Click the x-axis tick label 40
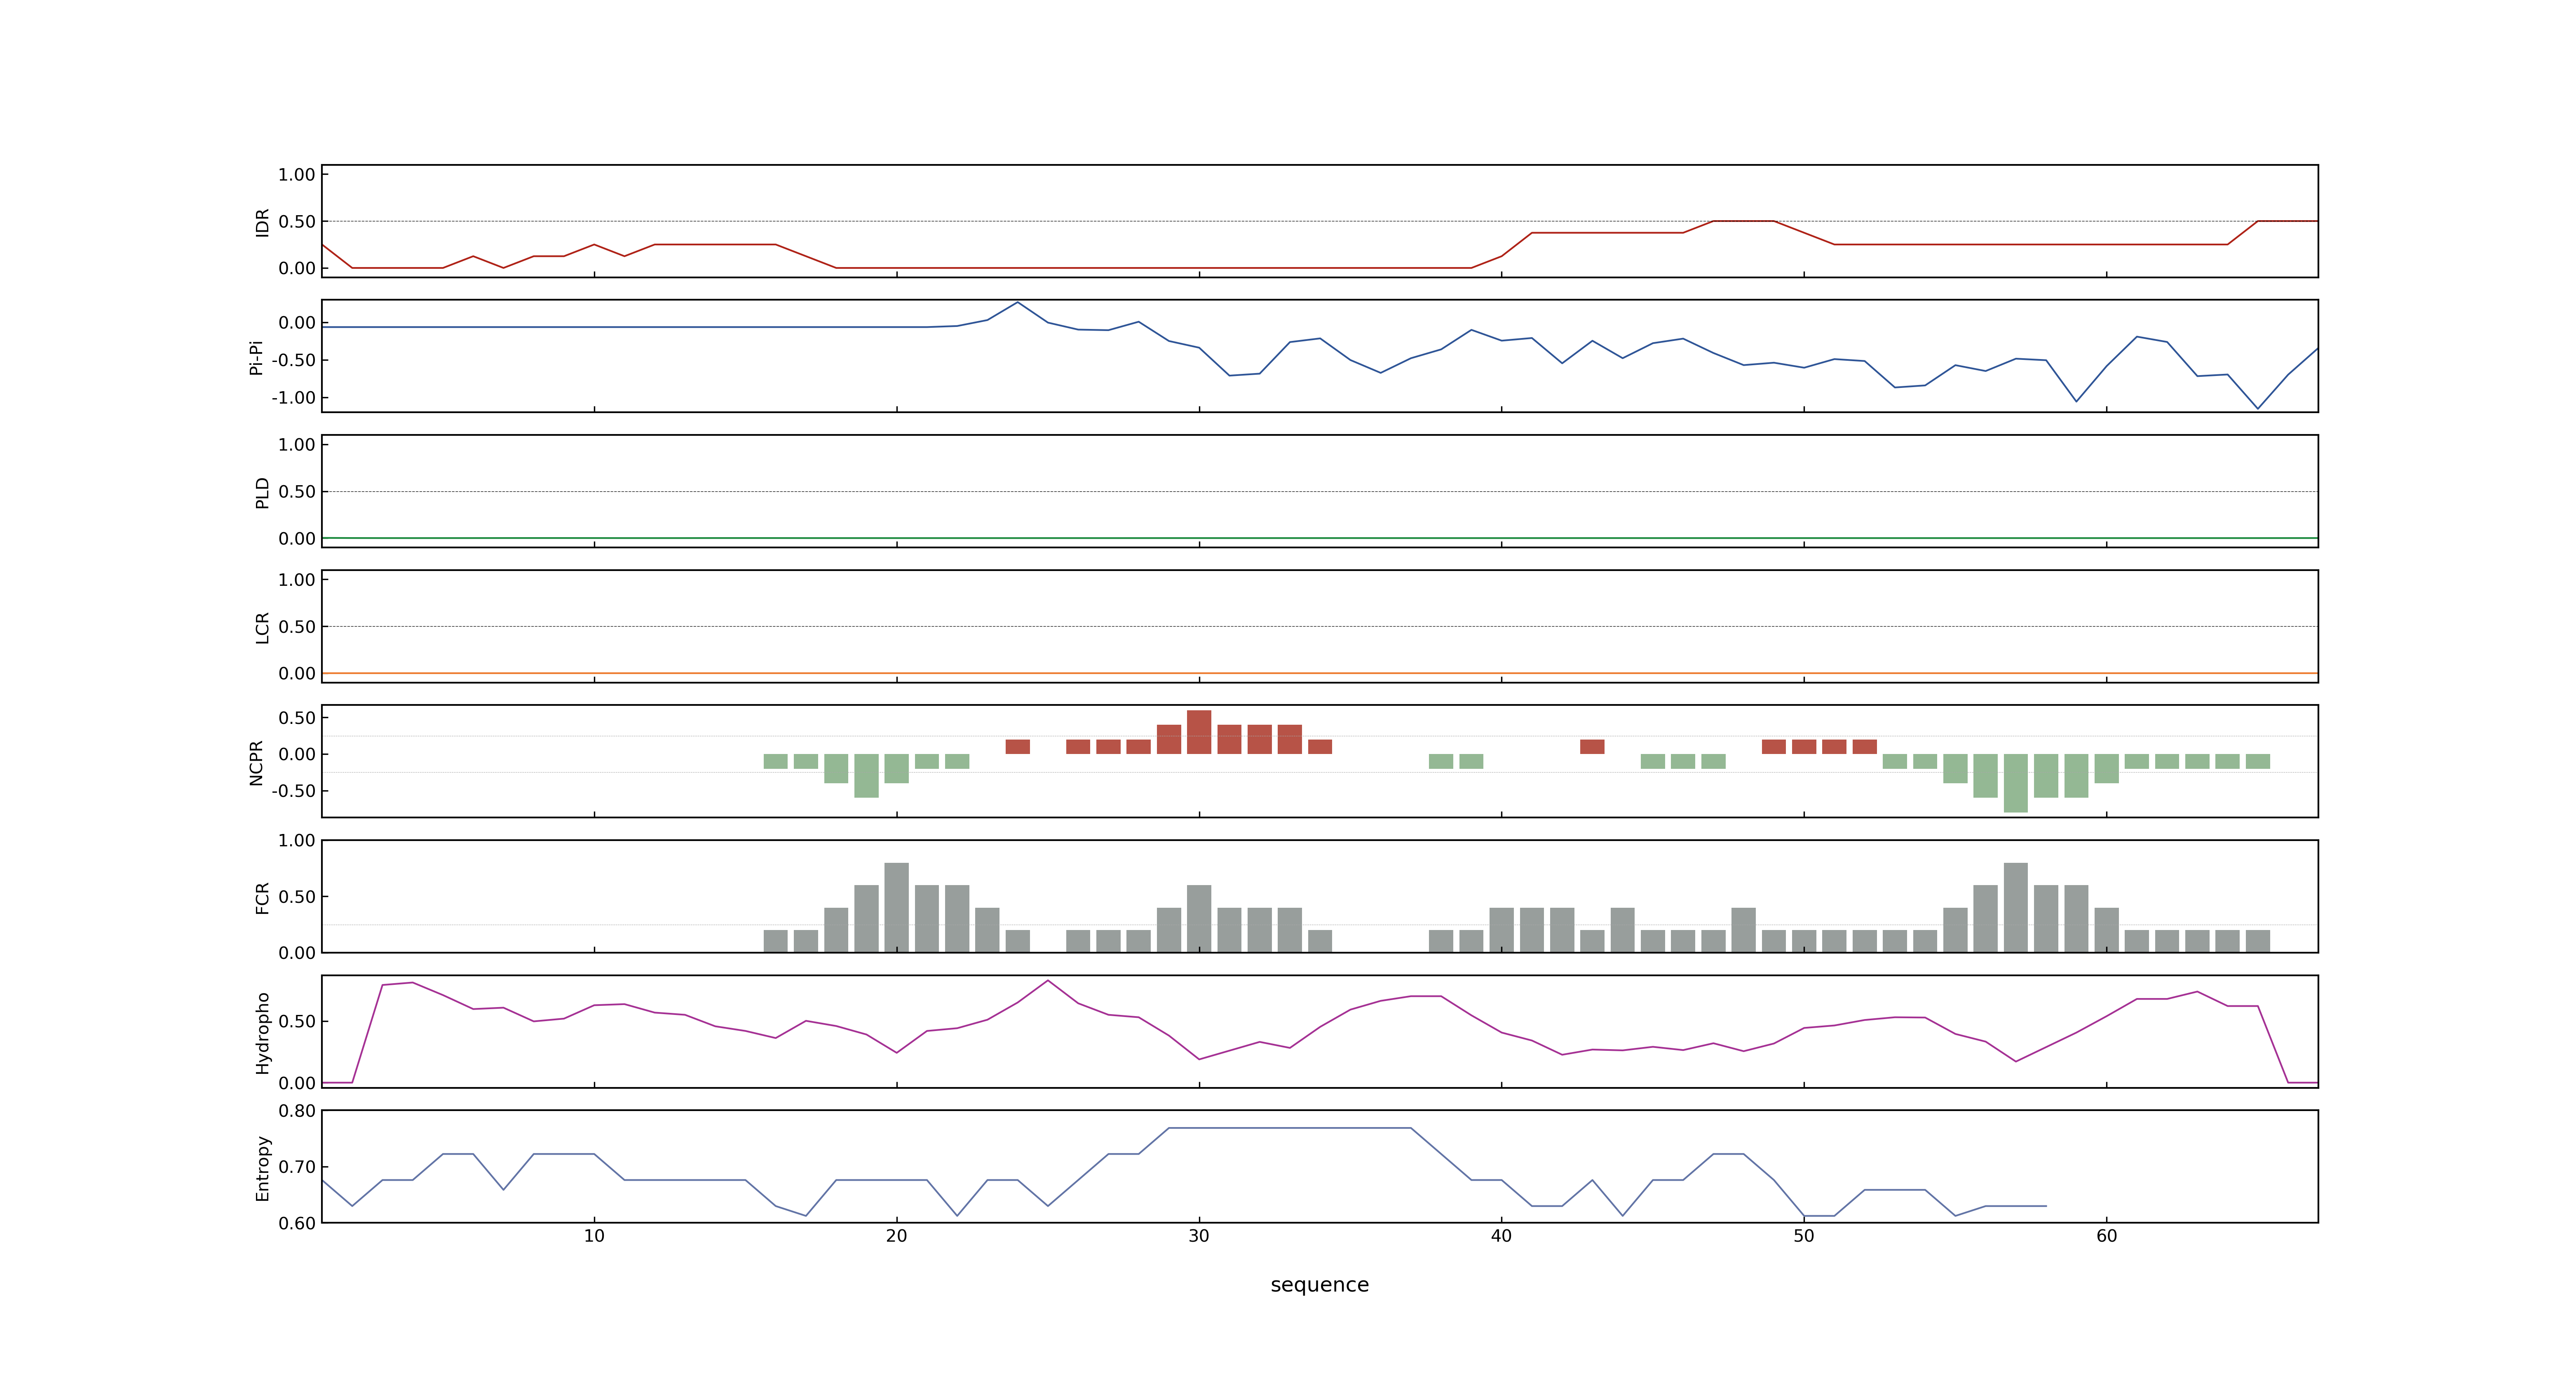 point(1501,1236)
